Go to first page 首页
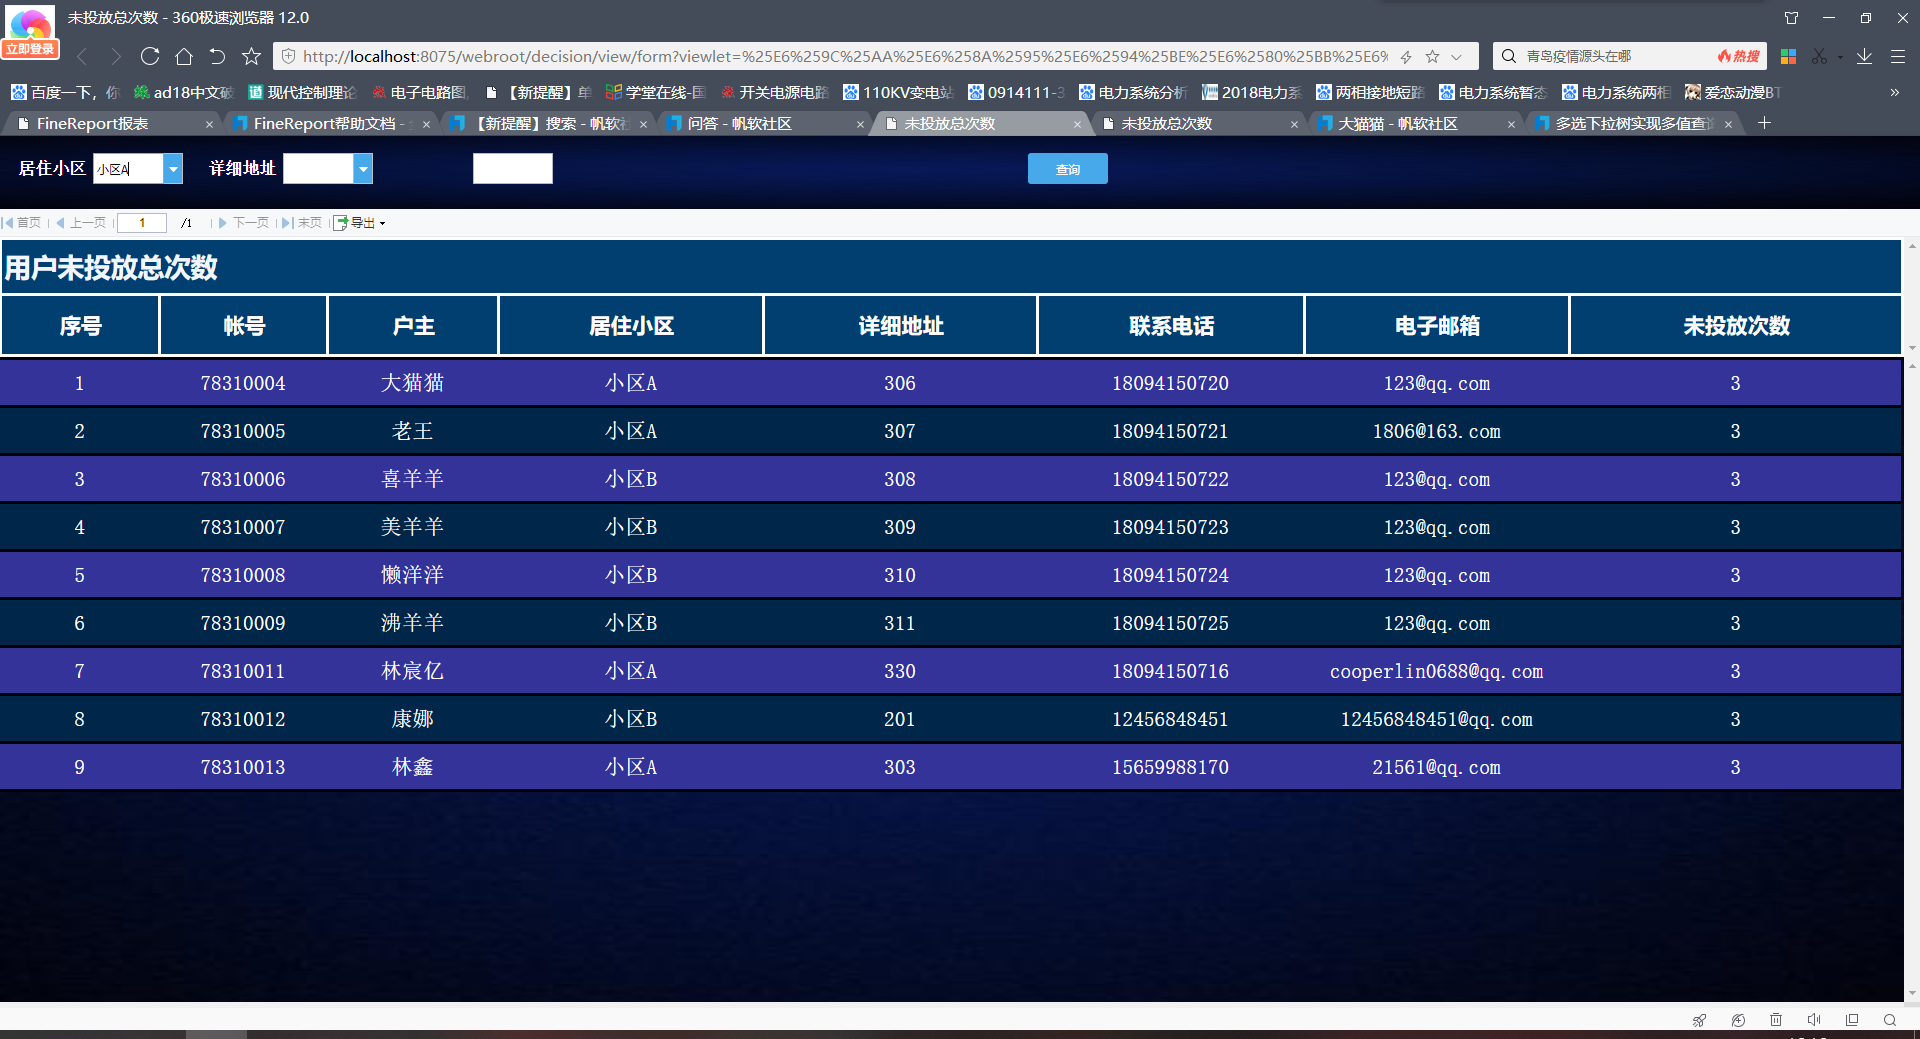 click(22, 223)
